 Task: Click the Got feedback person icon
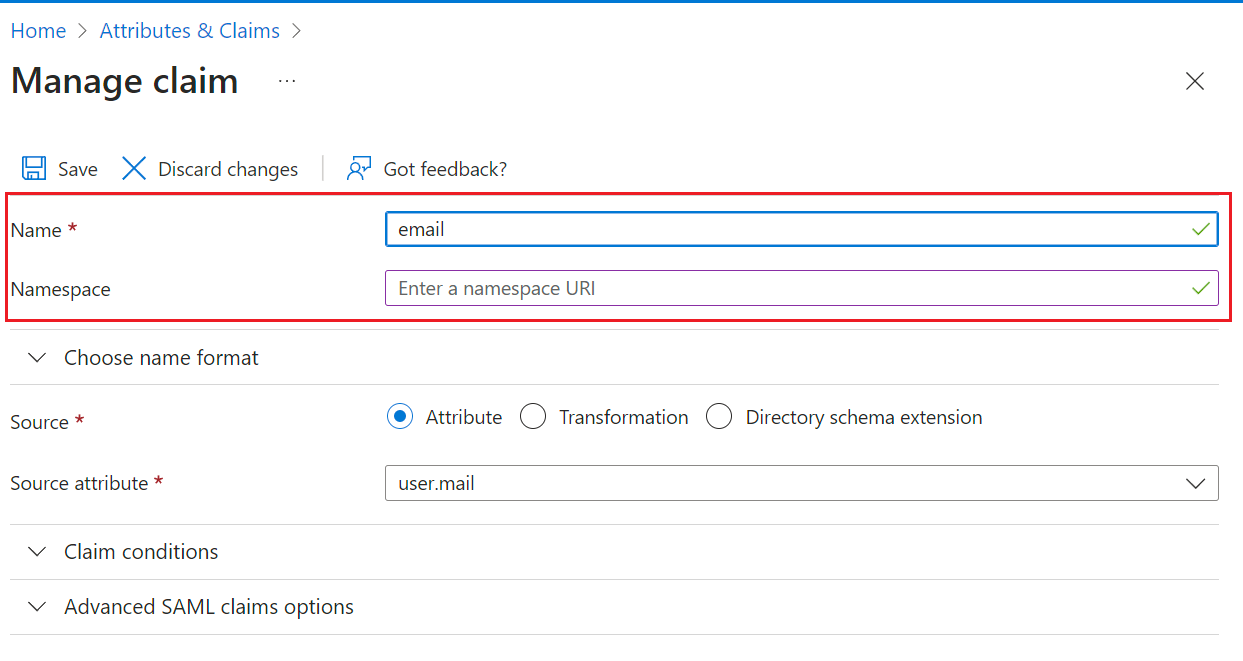[x=359, y=169]
